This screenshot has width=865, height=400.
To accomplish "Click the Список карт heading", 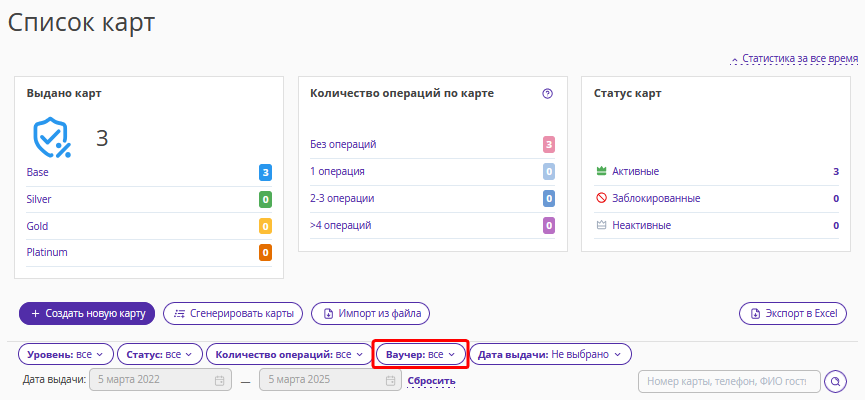I will (82, 24).
